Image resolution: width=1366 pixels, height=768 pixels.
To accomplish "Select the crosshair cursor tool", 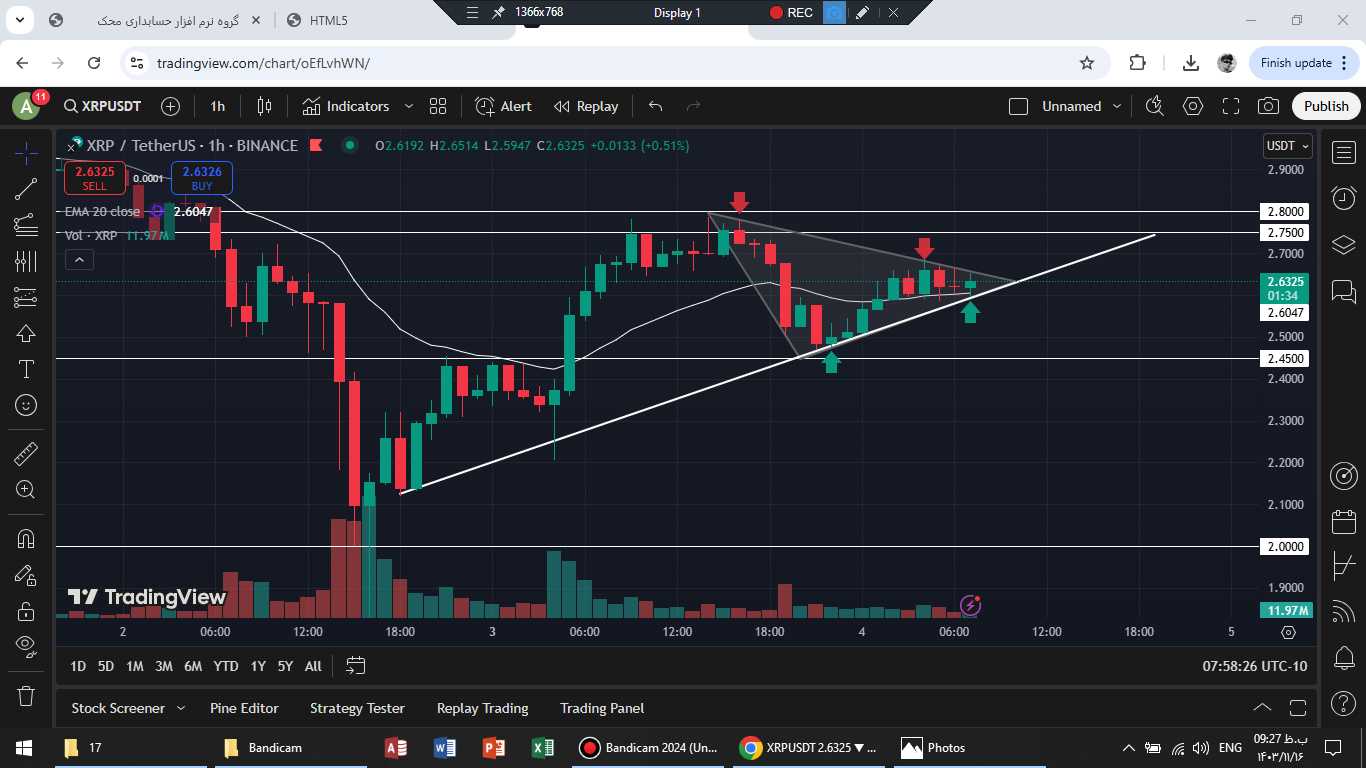I will (x=26, y=153).
